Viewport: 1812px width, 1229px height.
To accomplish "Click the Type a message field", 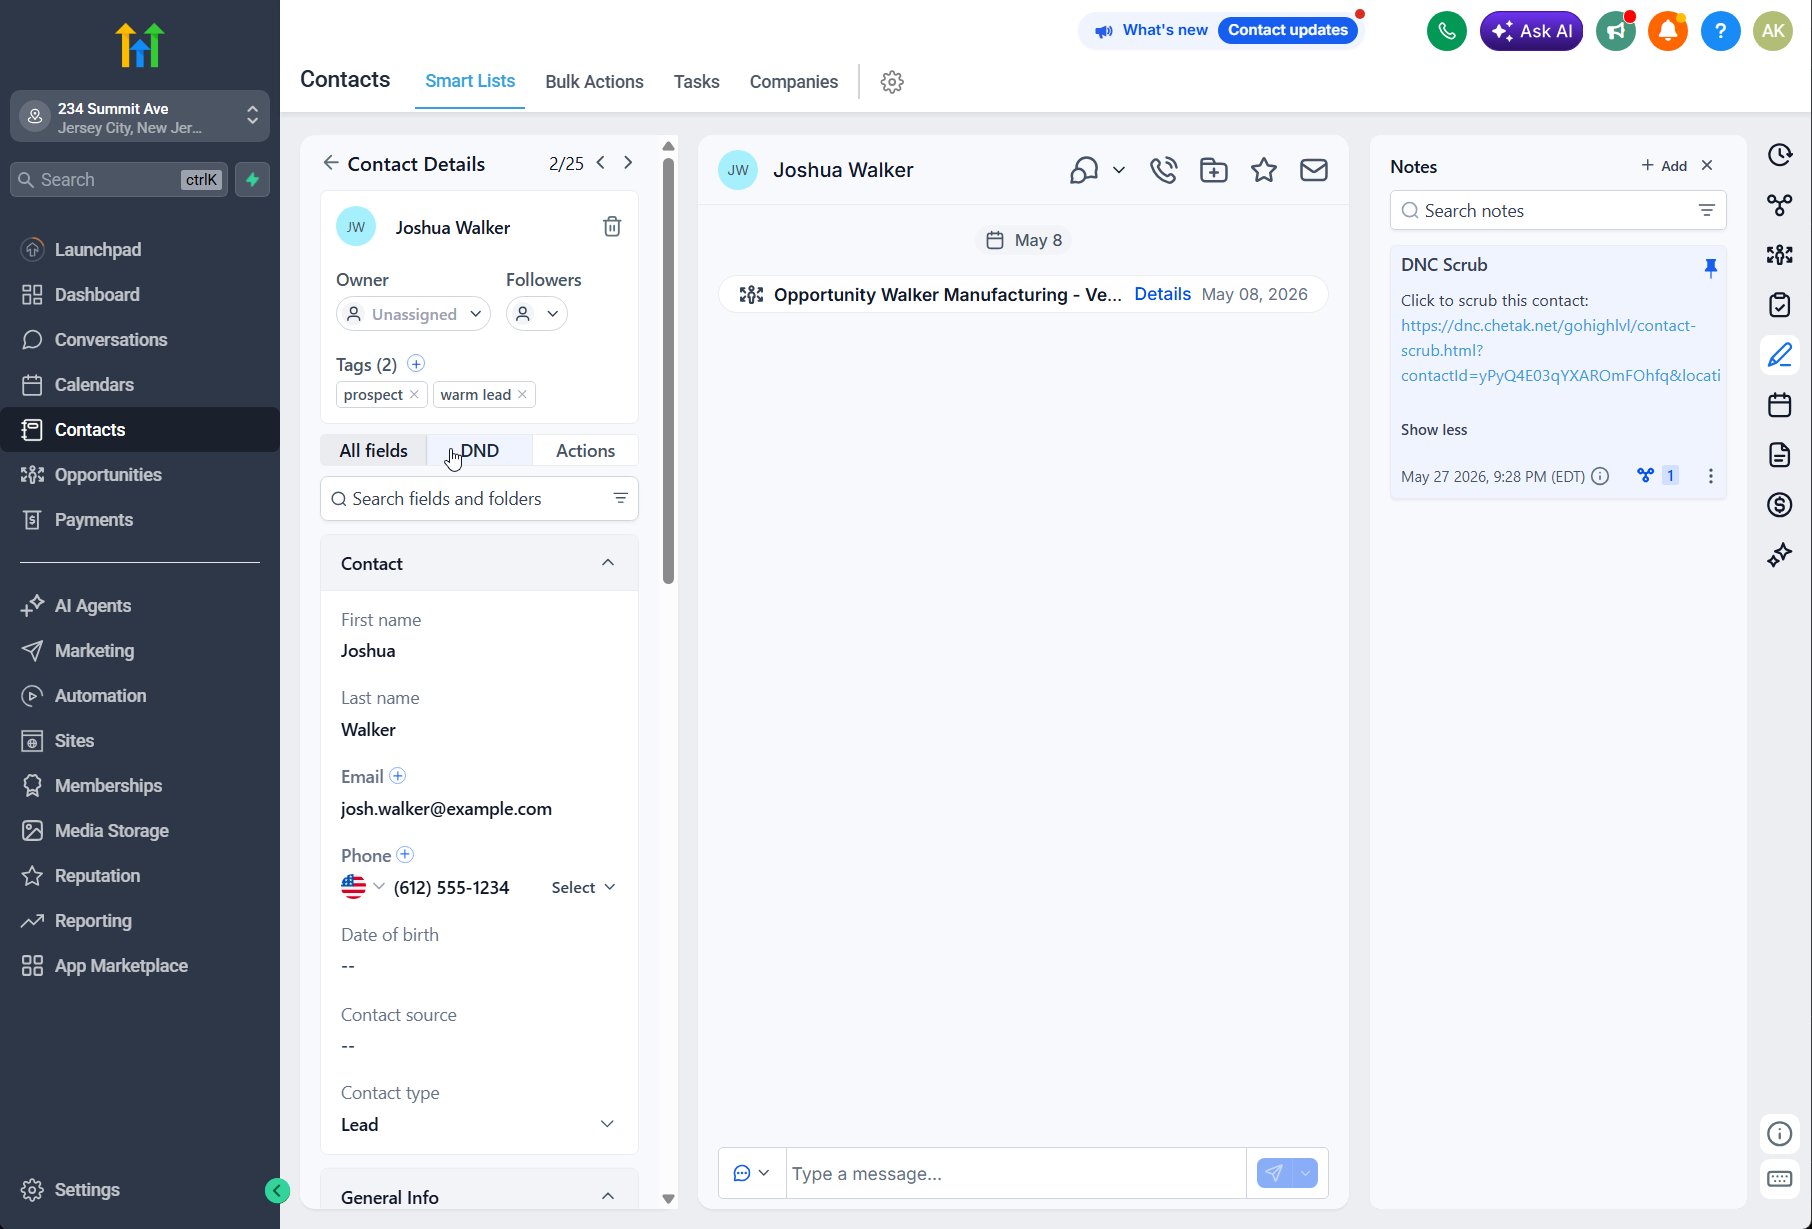I will [1016, 1173].
